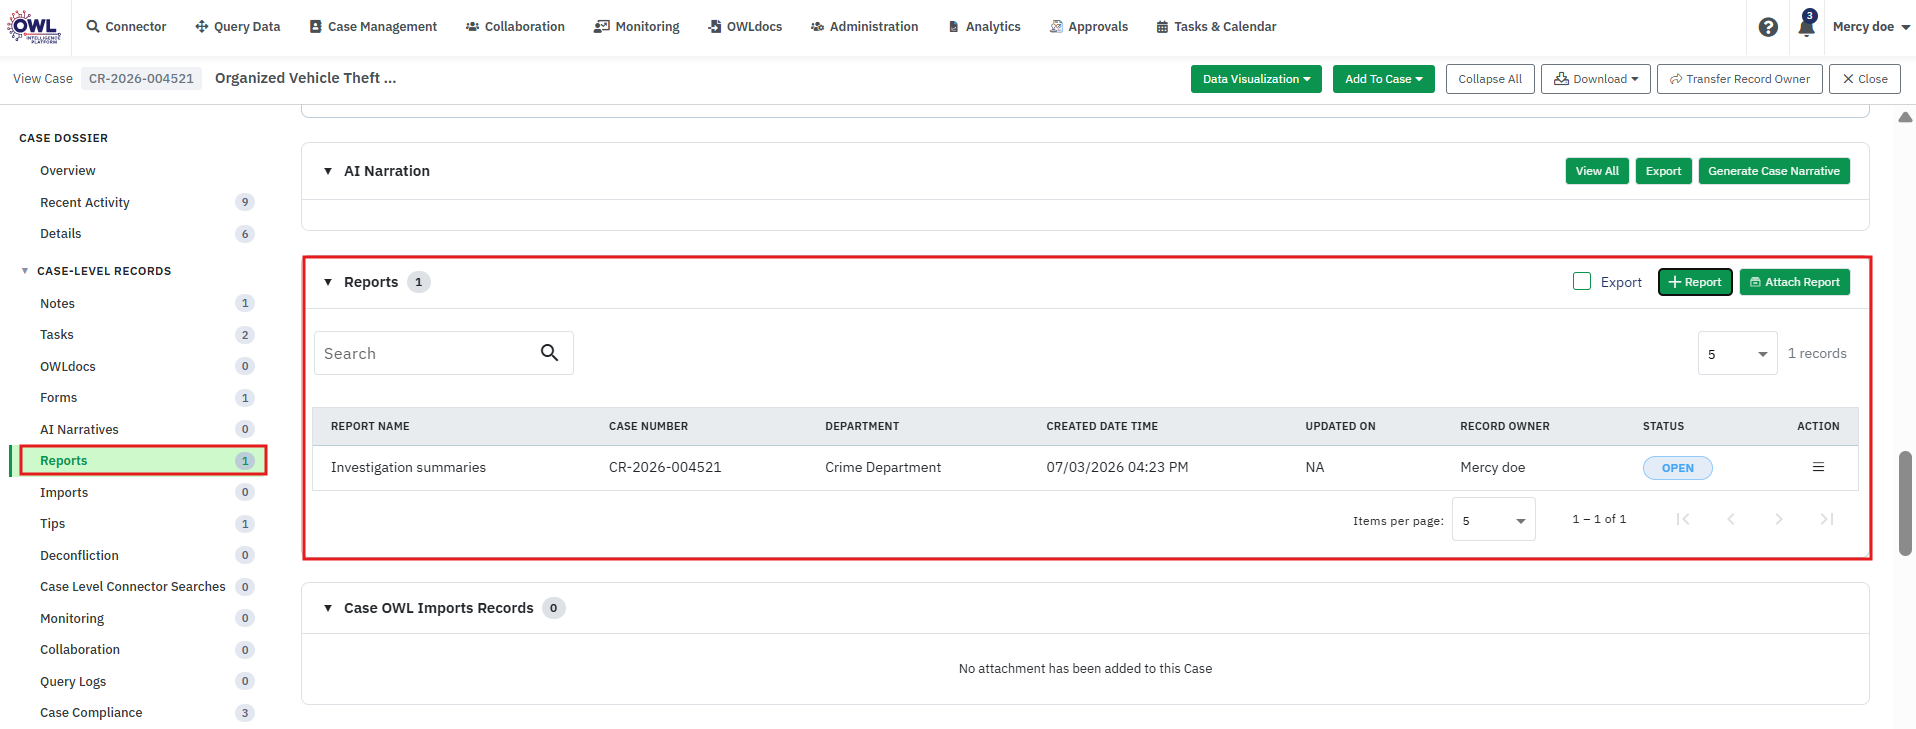
Task: Go to the previous page arrow
Action: (1731, 519)
